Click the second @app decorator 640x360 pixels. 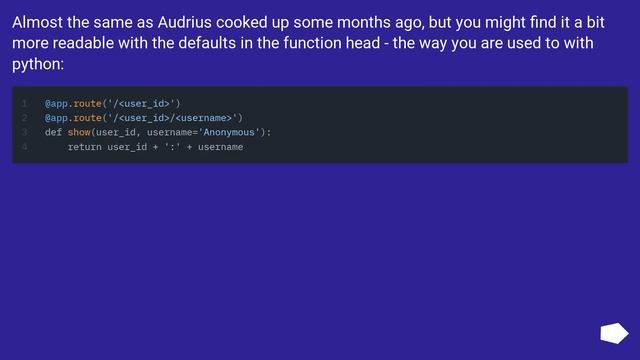coord(56,118)
